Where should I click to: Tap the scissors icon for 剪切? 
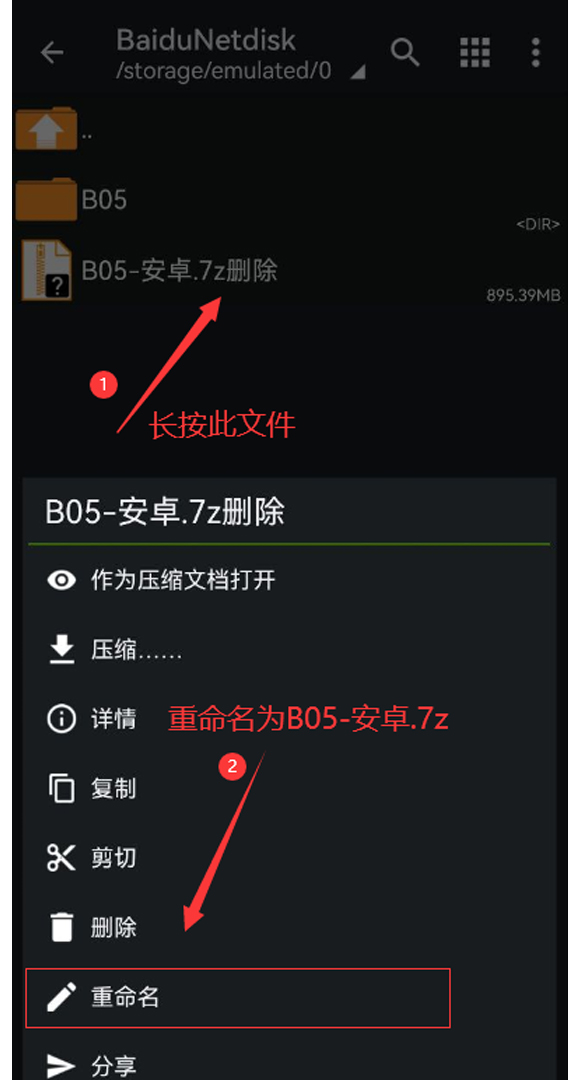coord(61,858)
